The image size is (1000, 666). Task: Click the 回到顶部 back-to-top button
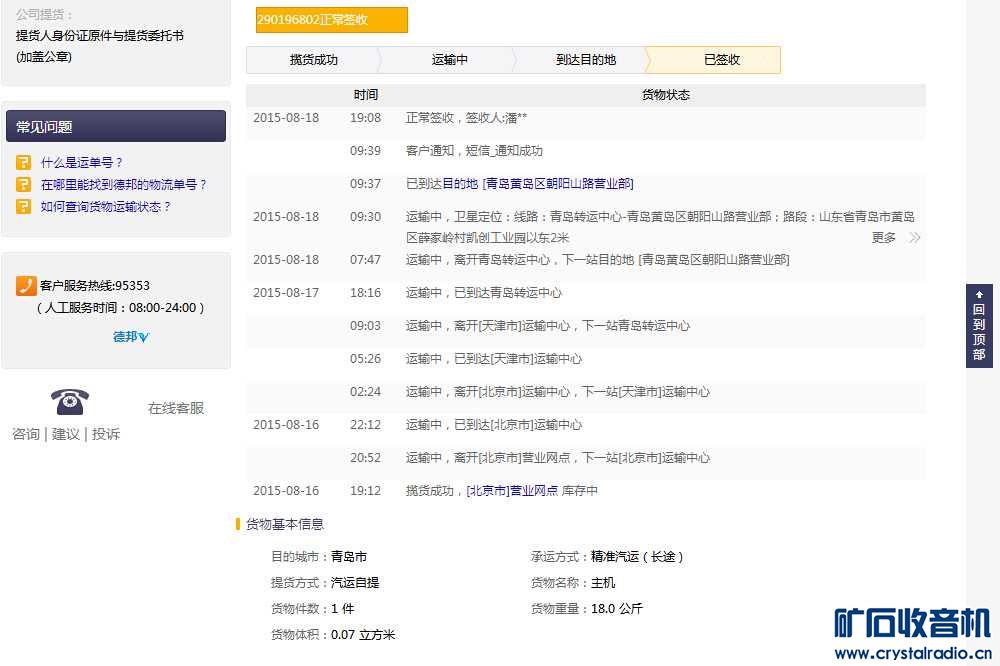(x=977, y=325)
